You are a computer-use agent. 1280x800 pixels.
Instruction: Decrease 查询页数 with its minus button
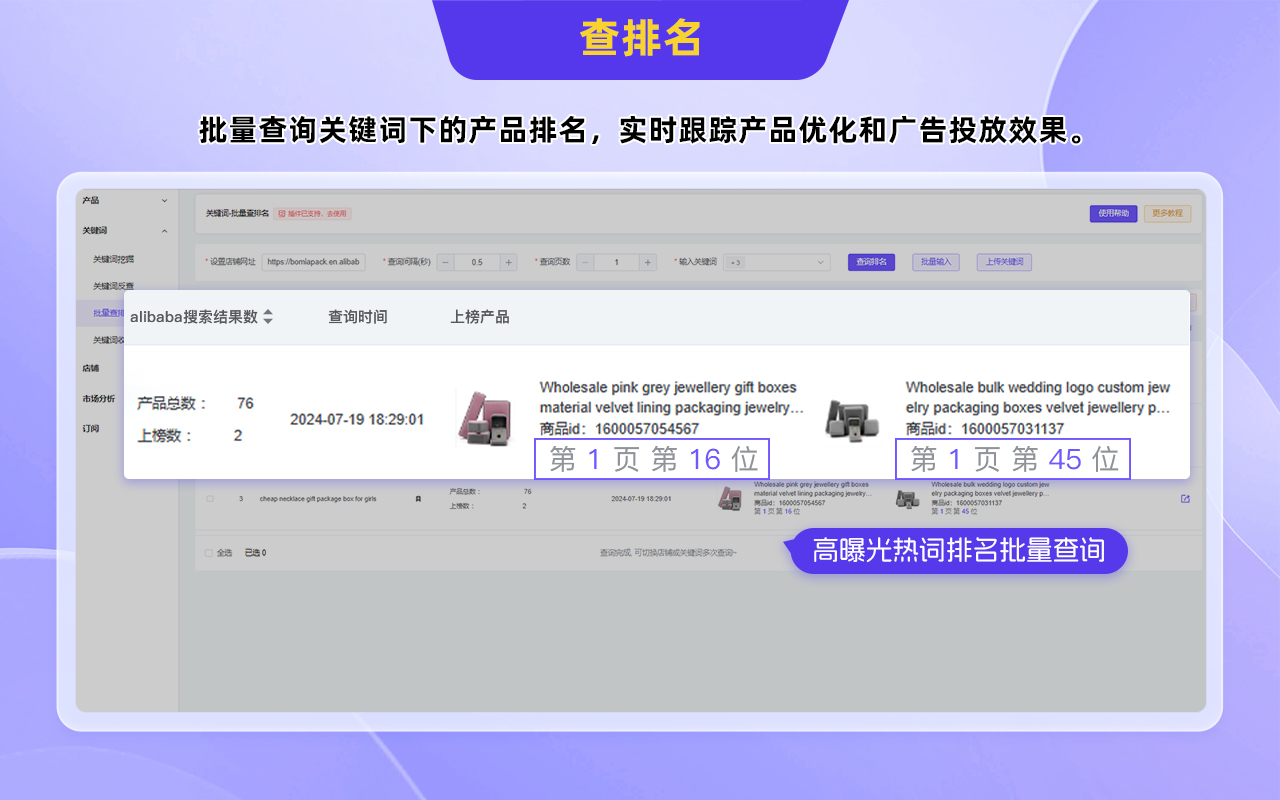[x=587, y=261]
